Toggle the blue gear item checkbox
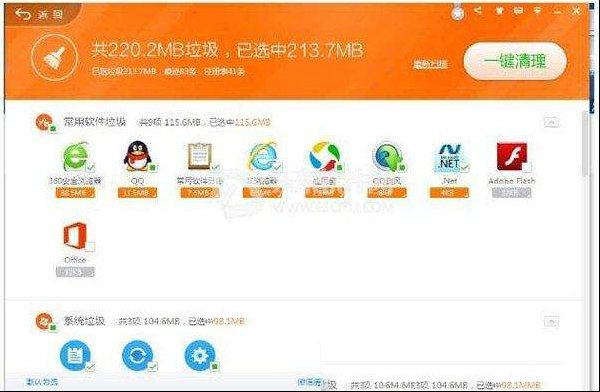The width and height of the screenshot is (600, 392). pyautogui.click(x=215, y=367)
